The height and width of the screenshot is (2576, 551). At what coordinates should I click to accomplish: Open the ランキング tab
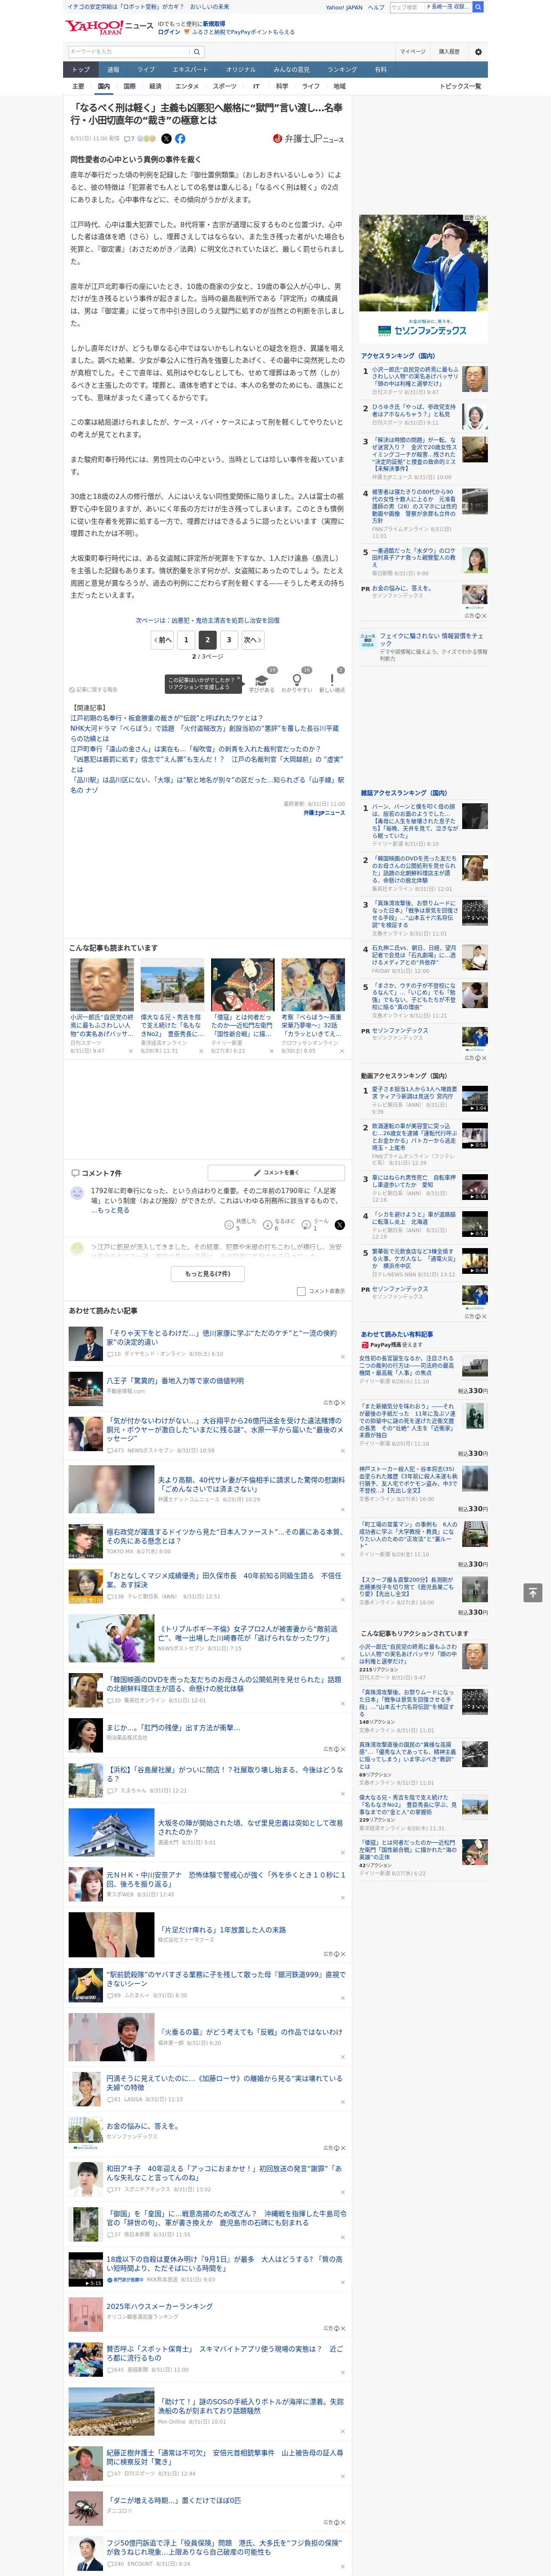pyautogui.click(x=343, y=70)
